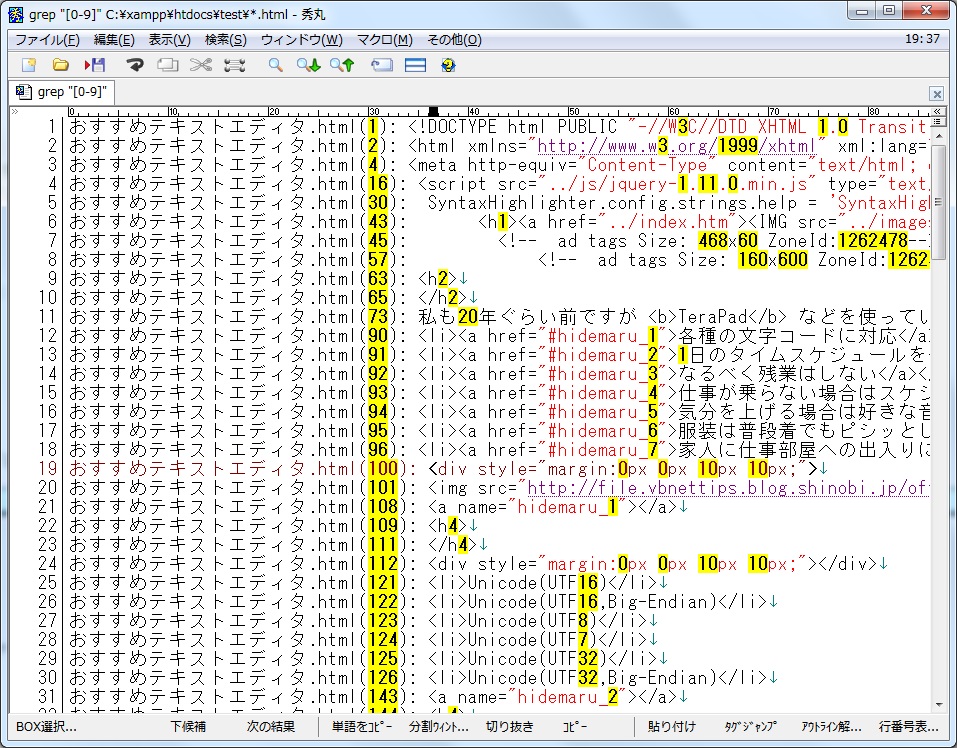Click the text hidemaru_2 in row 31
957x748 pixels.
click(x=568, y=697)
